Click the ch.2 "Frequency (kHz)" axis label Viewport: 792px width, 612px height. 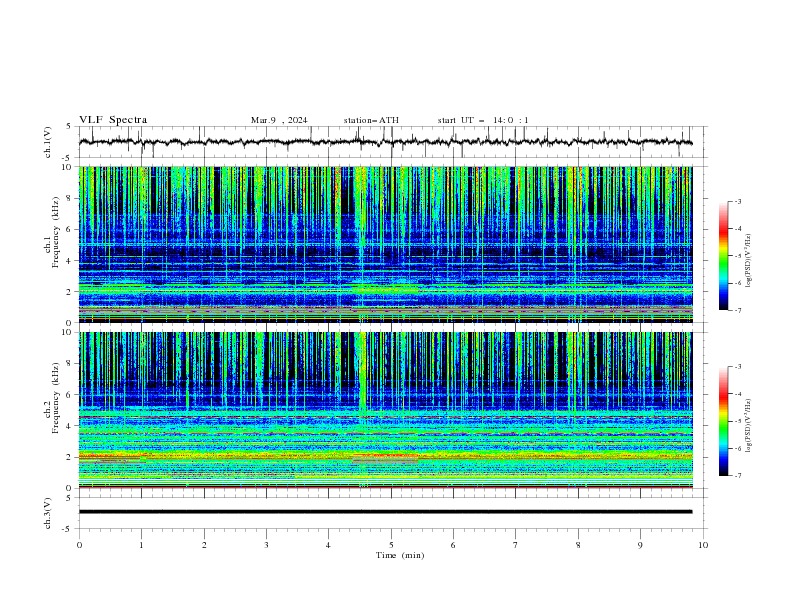[x=56, y=397]
